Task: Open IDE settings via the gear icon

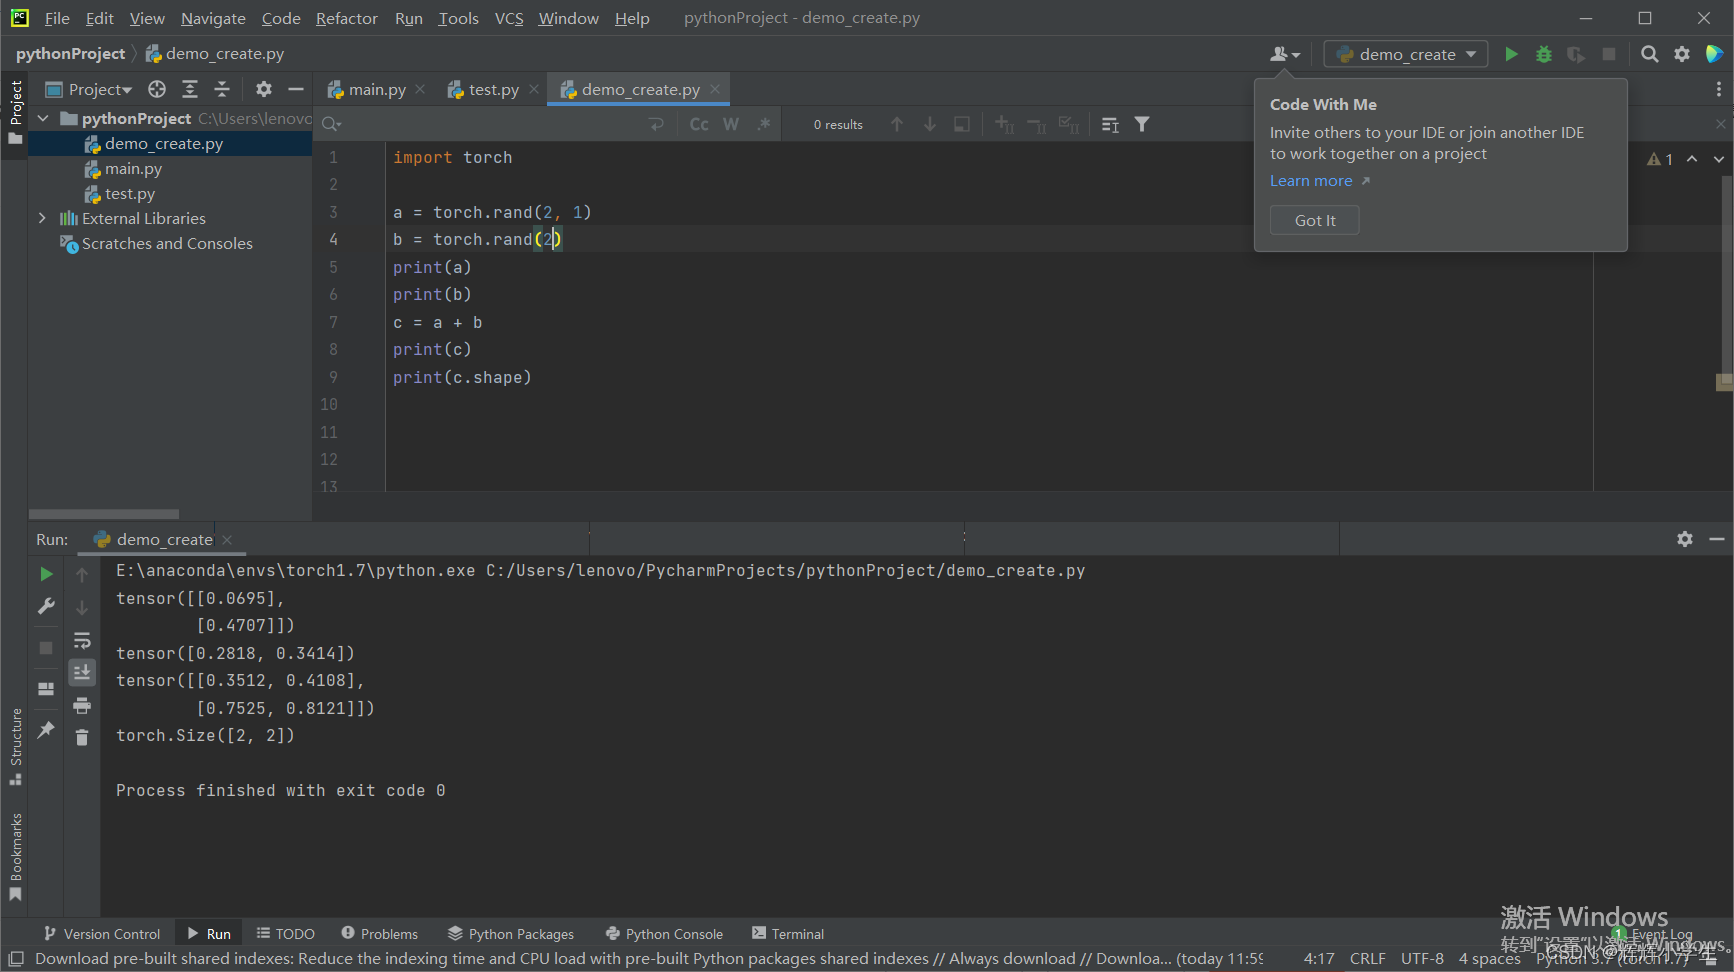Action: (1682, 54)
